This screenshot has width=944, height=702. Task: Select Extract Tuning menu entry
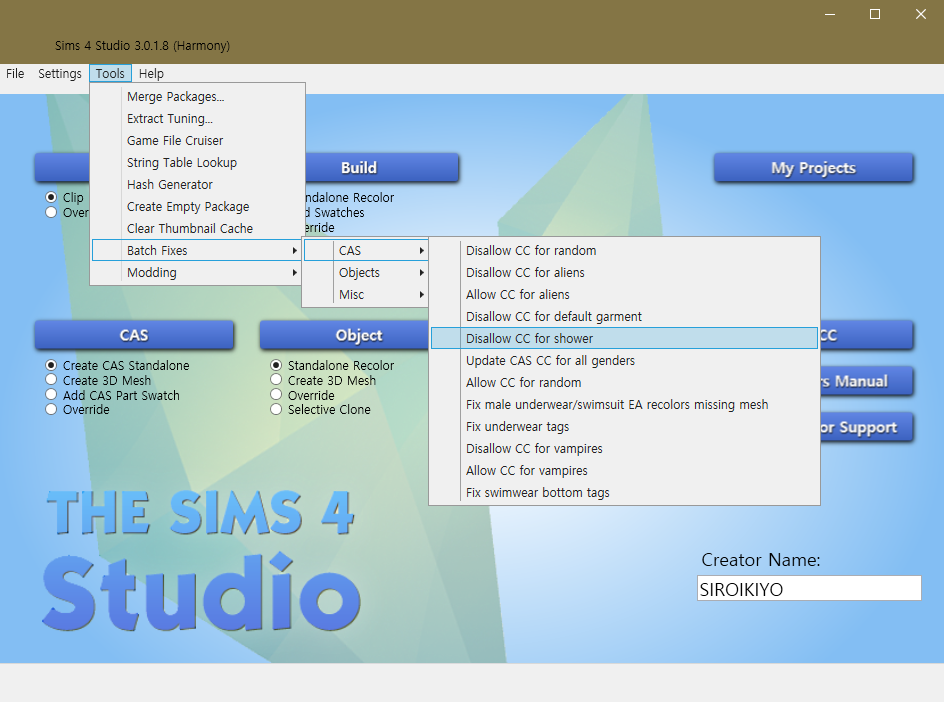pyautogui.click(x=197, y=119)
